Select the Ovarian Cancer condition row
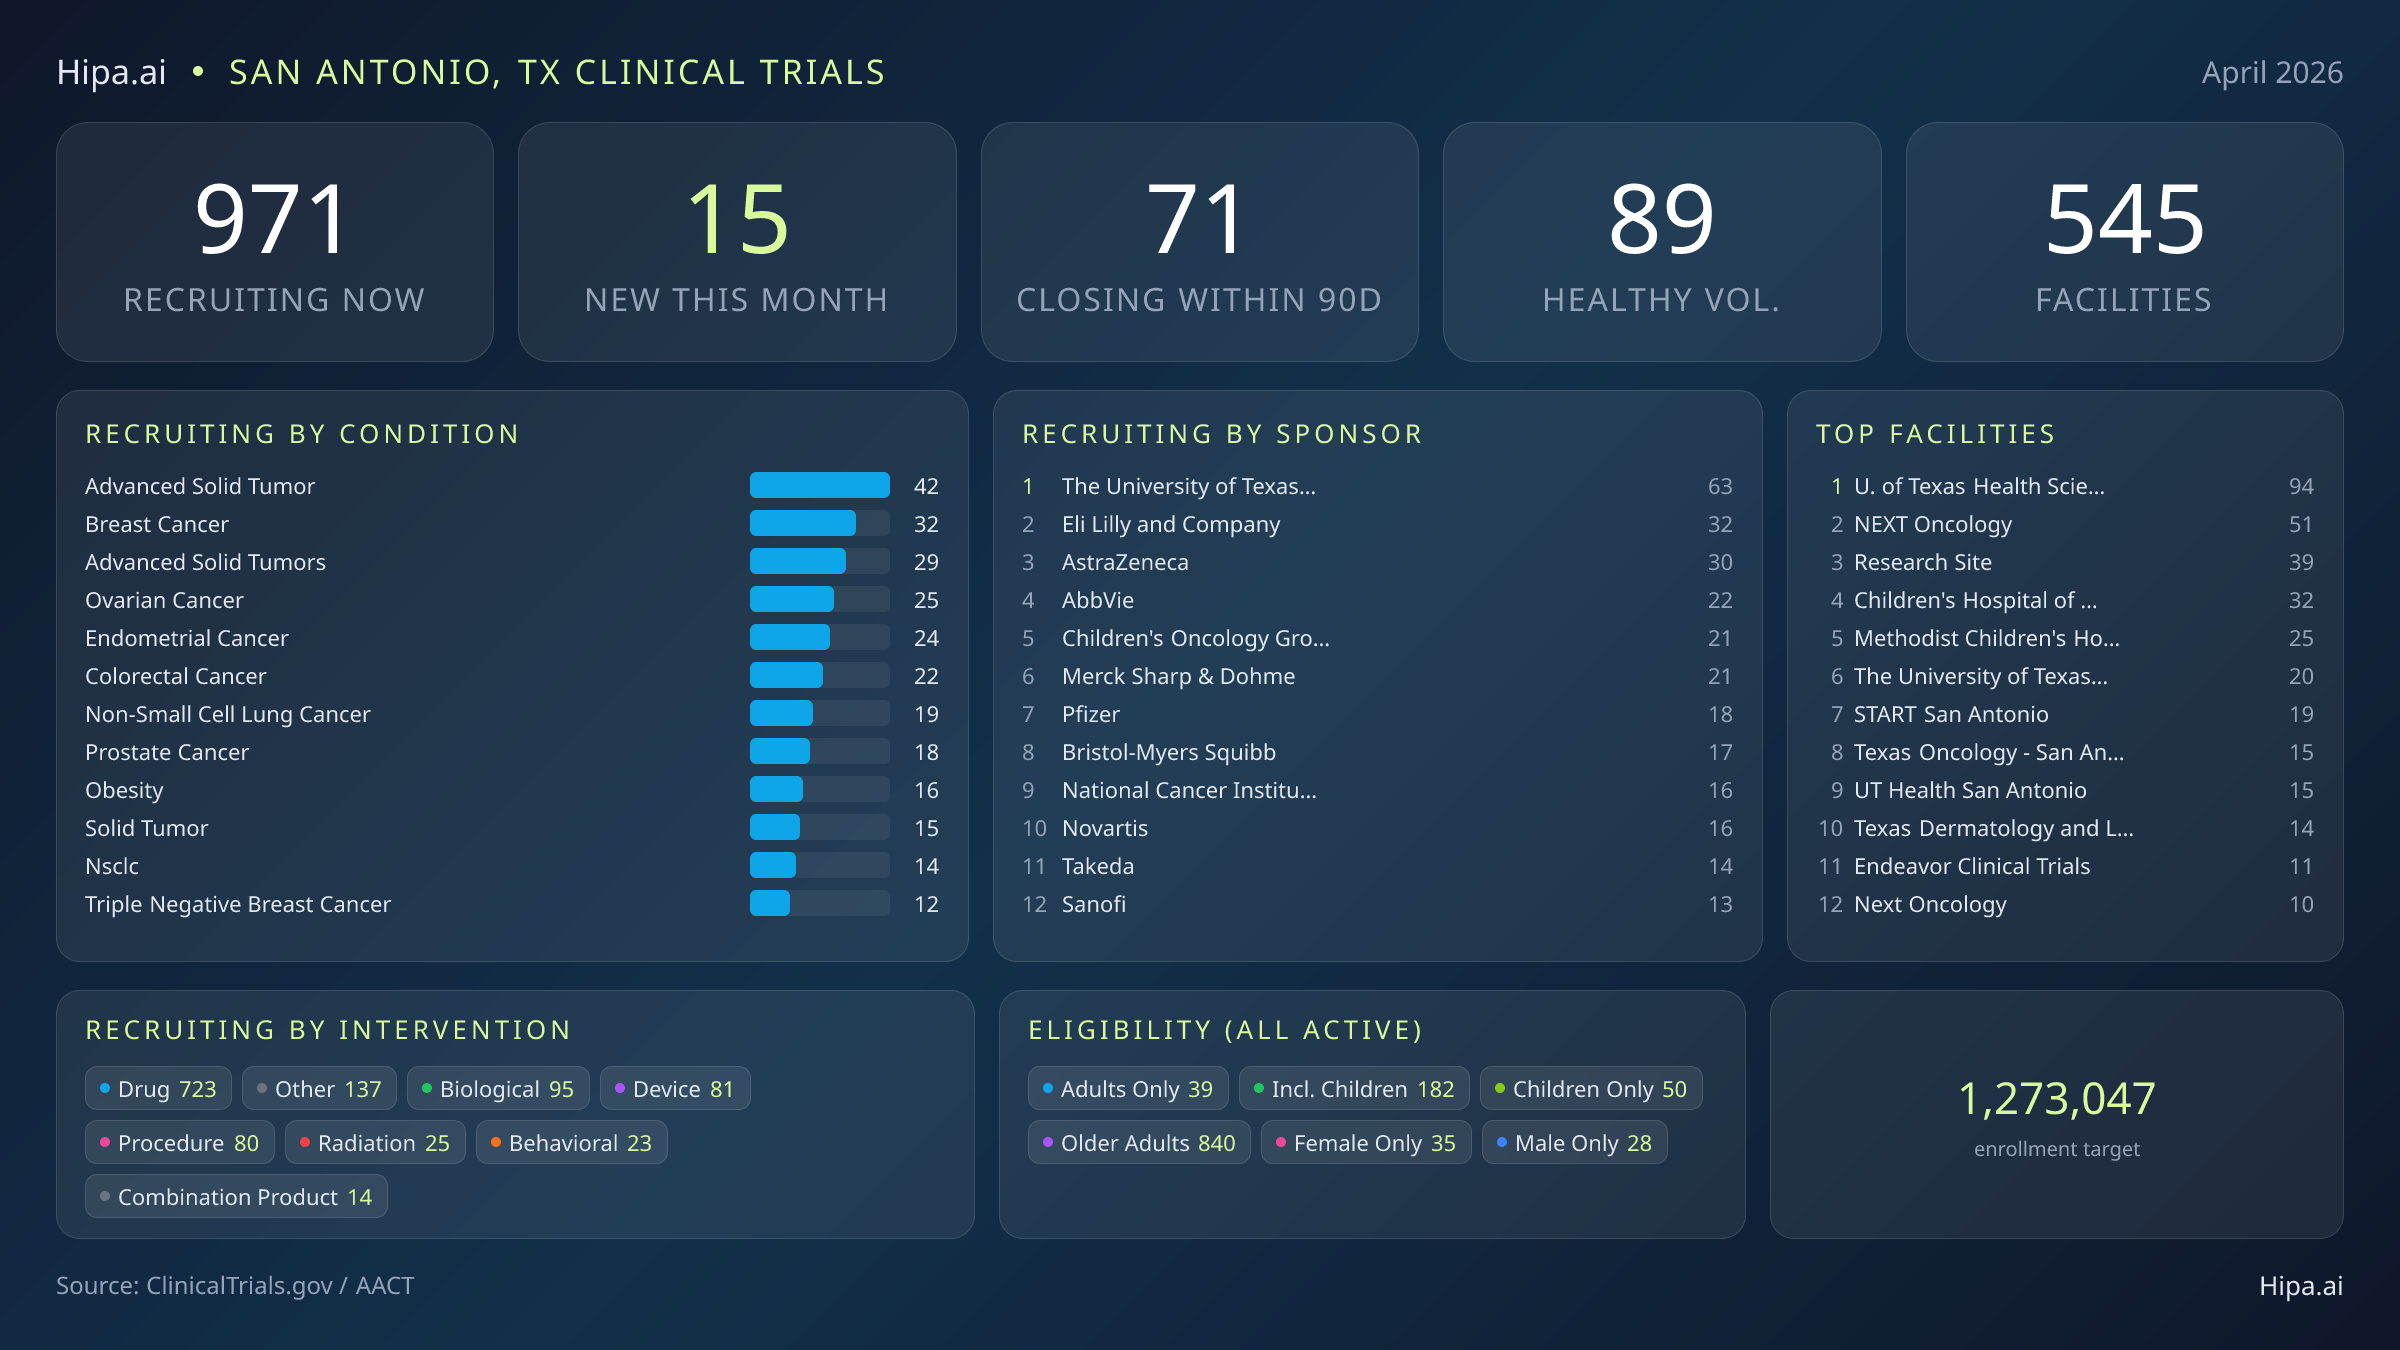 tap(512, 600)
